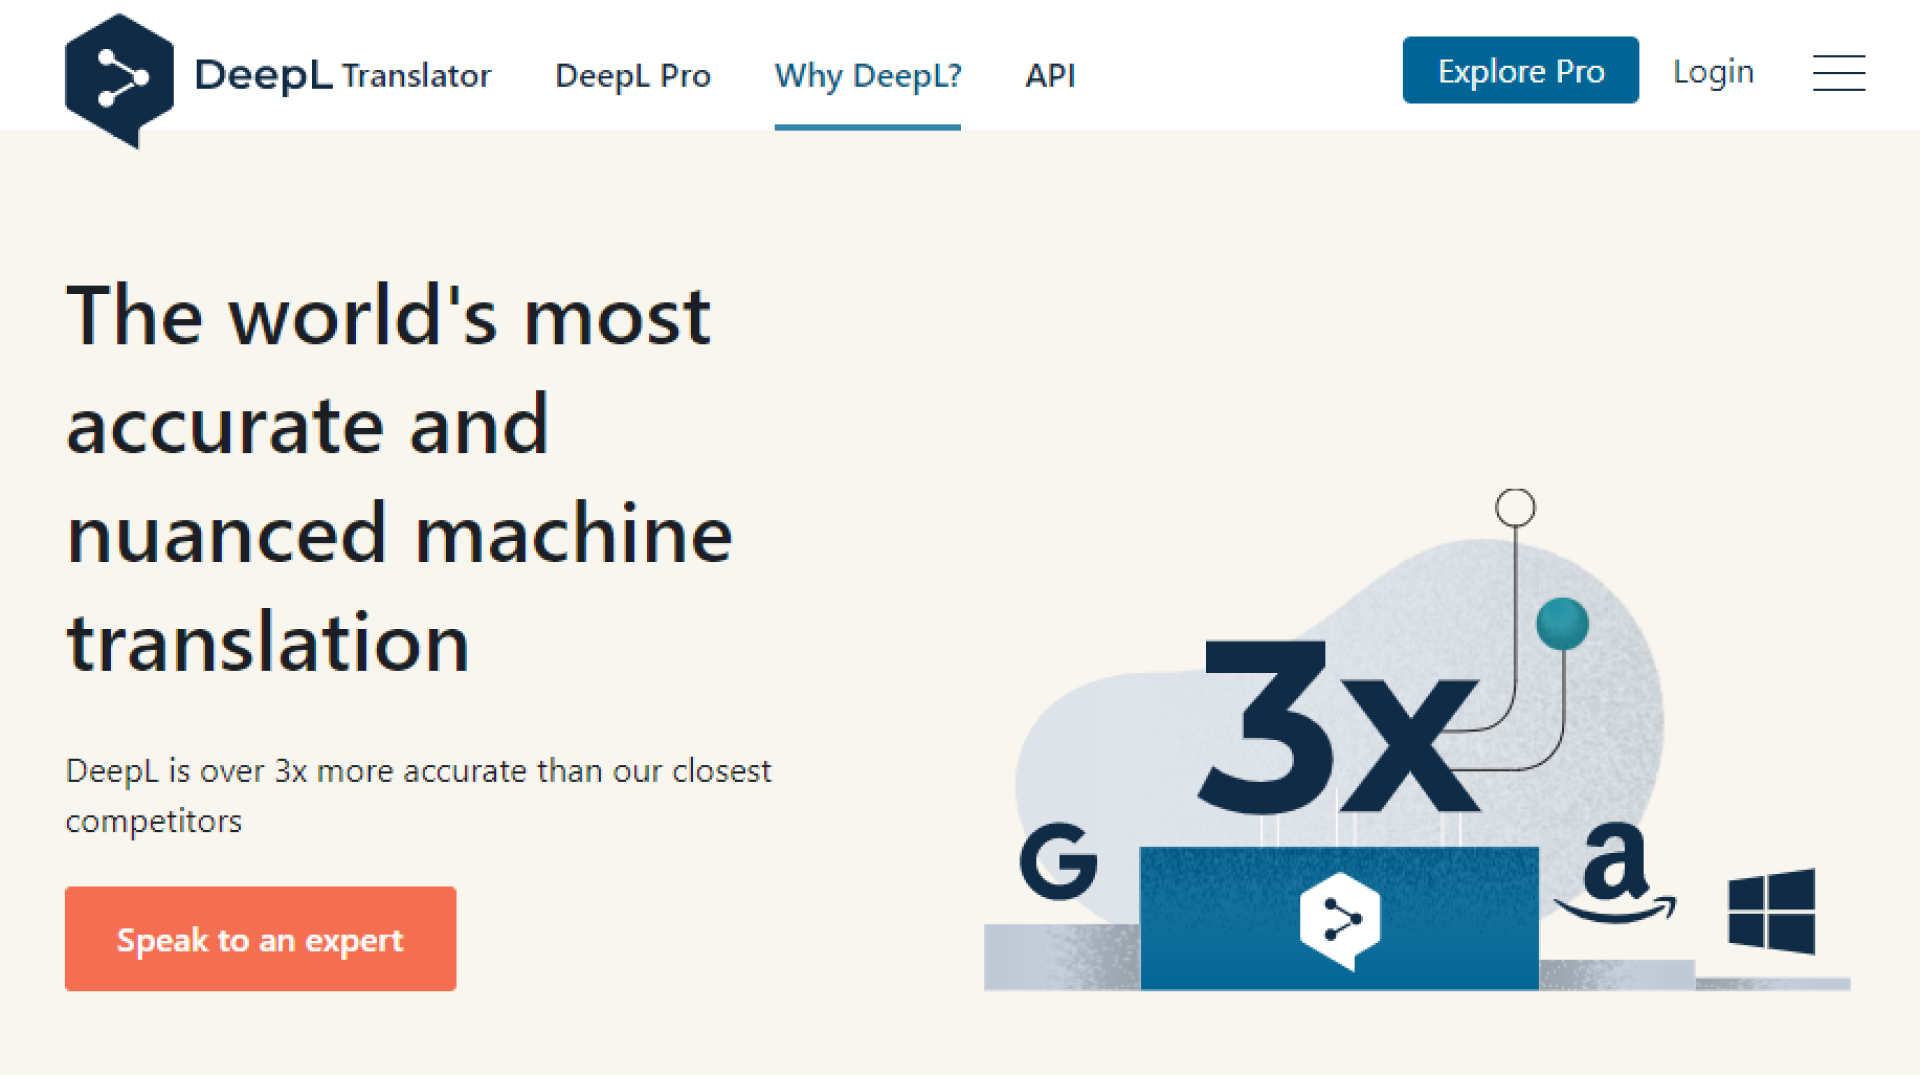Click the DeepL wordmark text in header
The height and width of the screenshot is (1080, 1920).
(x=262, y=76)
